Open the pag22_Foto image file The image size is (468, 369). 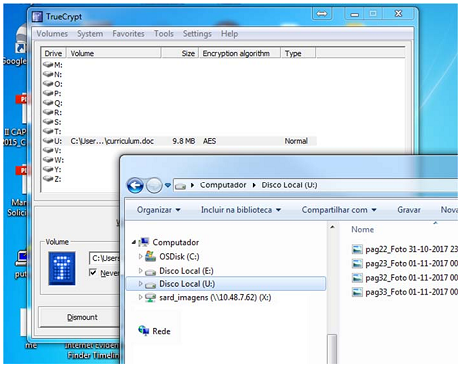(x=404, y=249)
